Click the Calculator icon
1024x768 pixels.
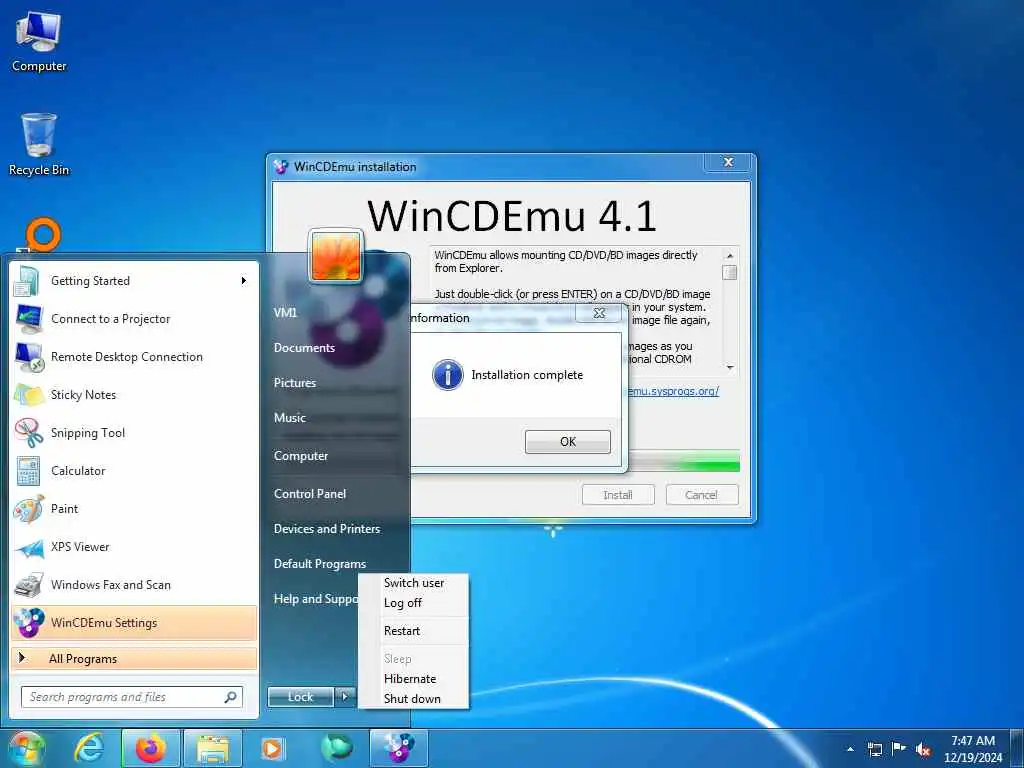28,470
